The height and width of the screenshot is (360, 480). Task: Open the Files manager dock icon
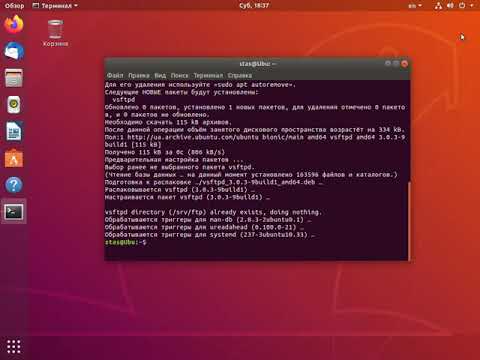point(14,78)
